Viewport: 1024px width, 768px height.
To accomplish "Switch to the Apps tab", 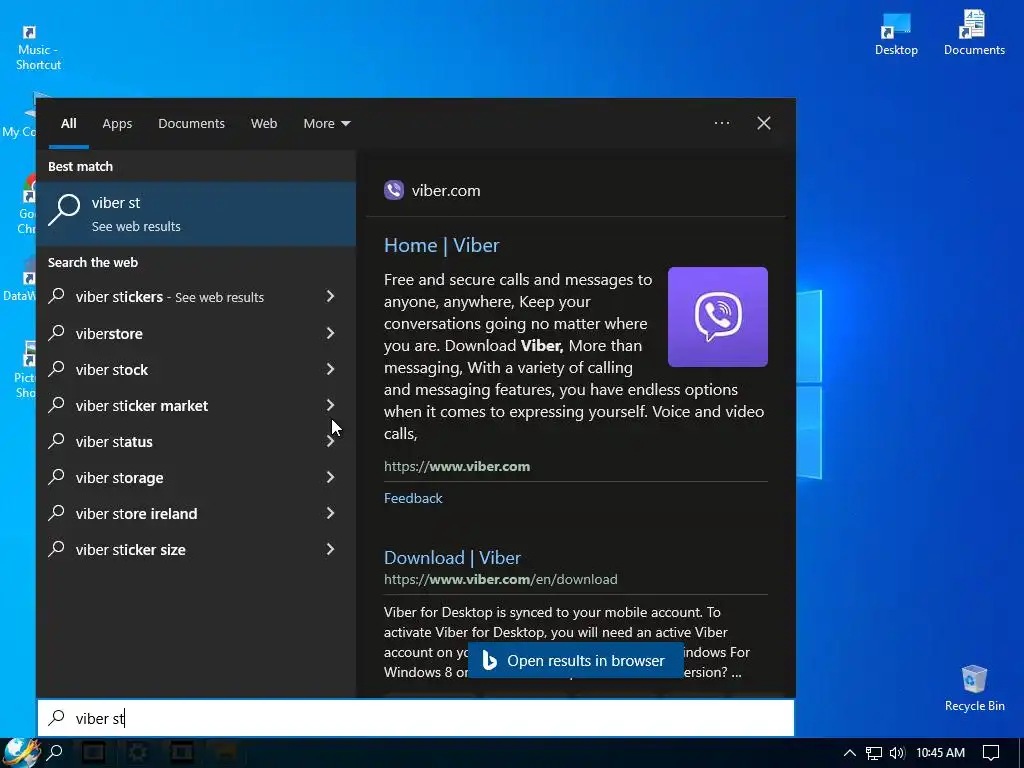I will (x=117, y=123).
